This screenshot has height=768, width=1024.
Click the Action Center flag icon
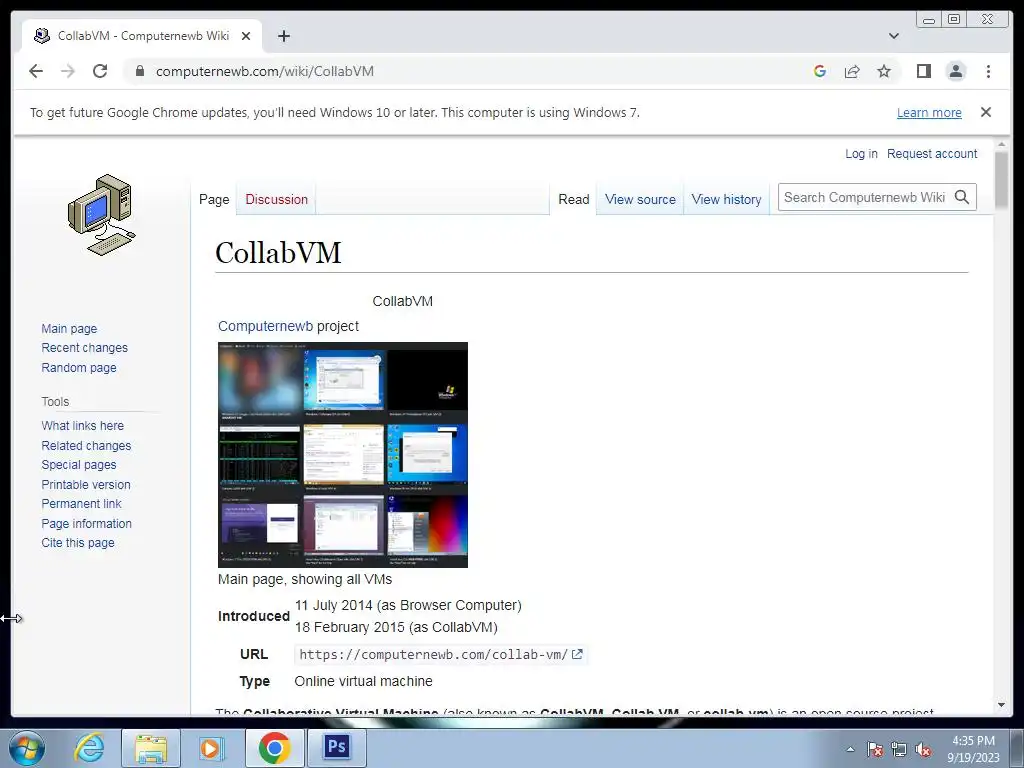coord(874,749)
